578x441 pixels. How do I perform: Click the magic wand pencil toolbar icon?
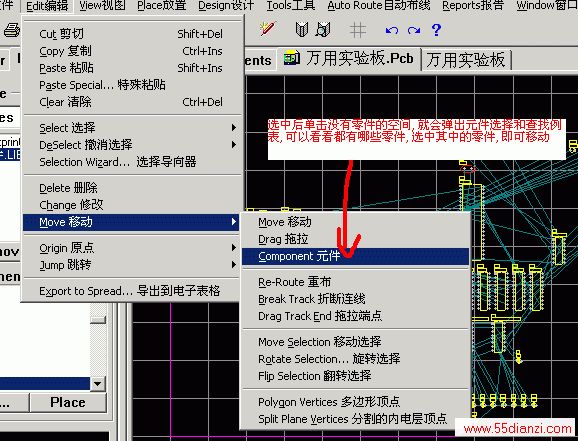click(268, 29)
